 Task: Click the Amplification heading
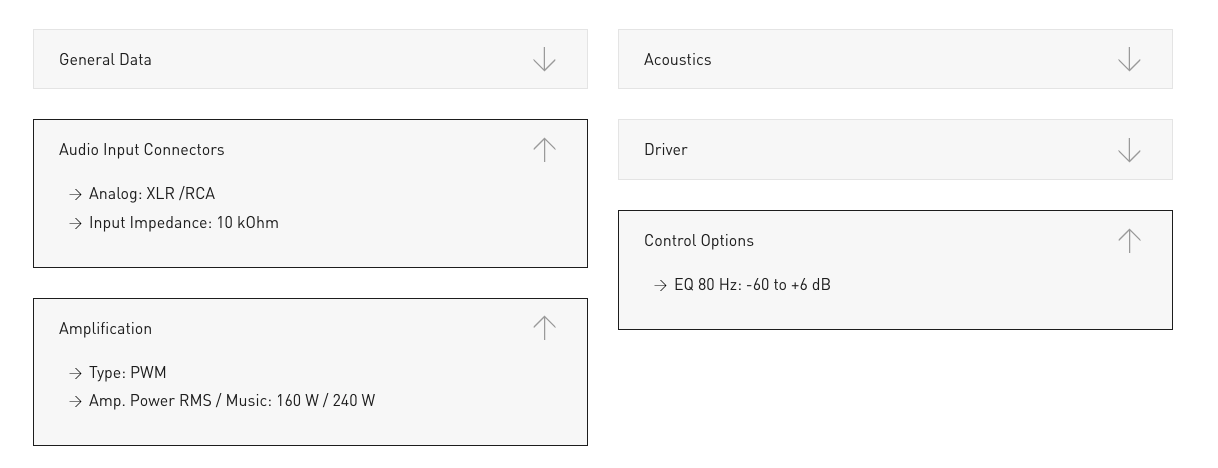pyautogui.click(x=105, y=329)
